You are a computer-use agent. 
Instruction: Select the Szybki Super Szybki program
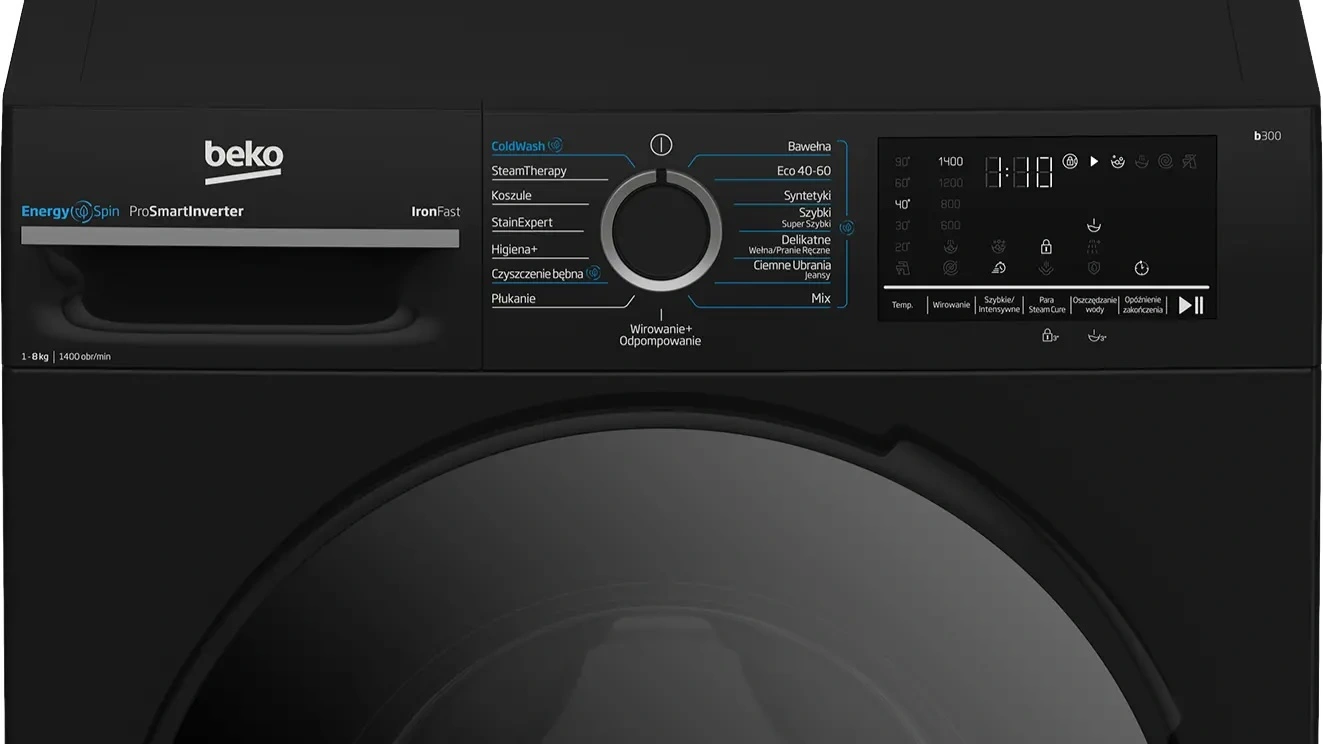click(807, 218)
